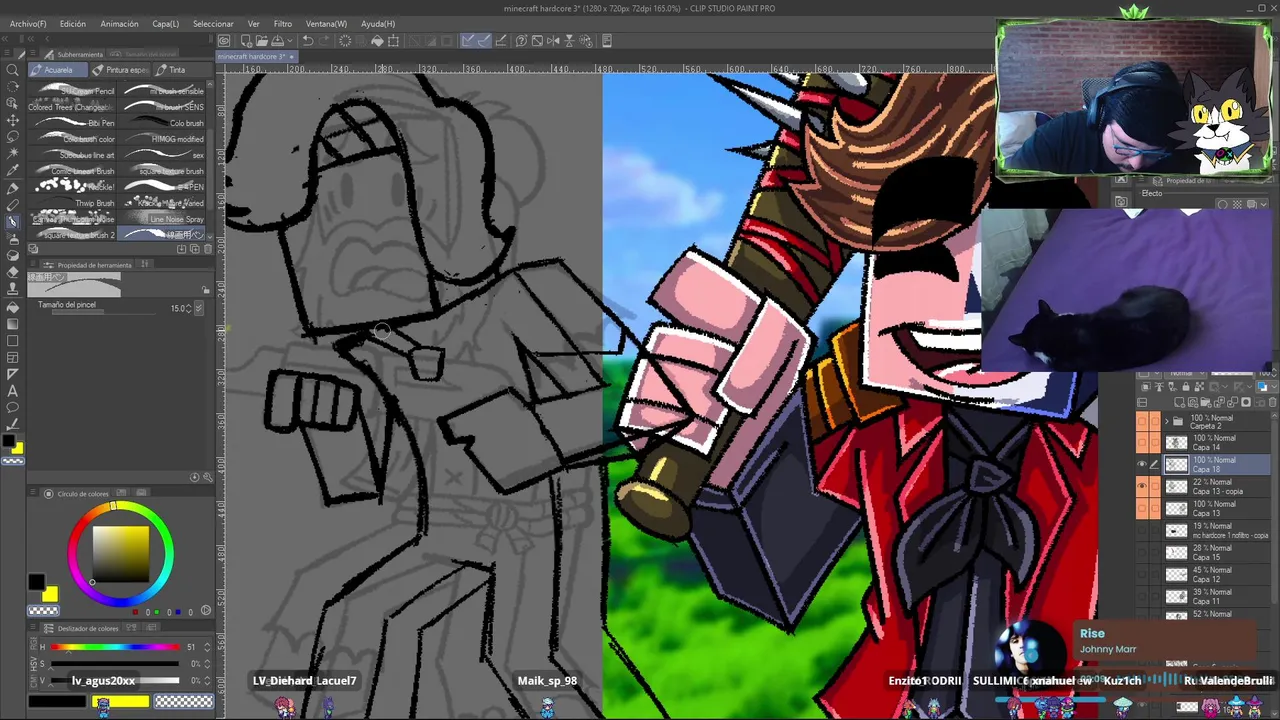The height and width of the screenshot is (720, 1280).
Task: Click the Transform scale icon in command bar
Action: (394, 41)
